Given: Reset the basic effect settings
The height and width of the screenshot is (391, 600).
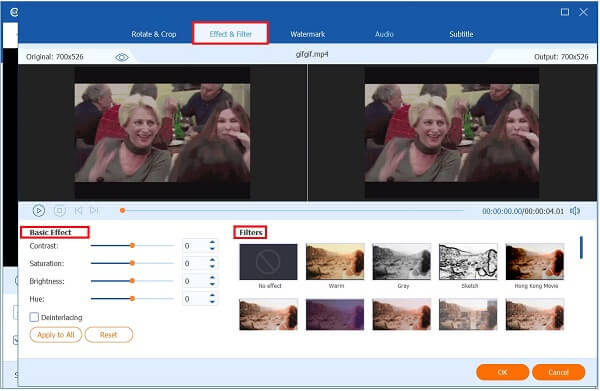Looking at the screenshot, I should [x=109, y=335].
